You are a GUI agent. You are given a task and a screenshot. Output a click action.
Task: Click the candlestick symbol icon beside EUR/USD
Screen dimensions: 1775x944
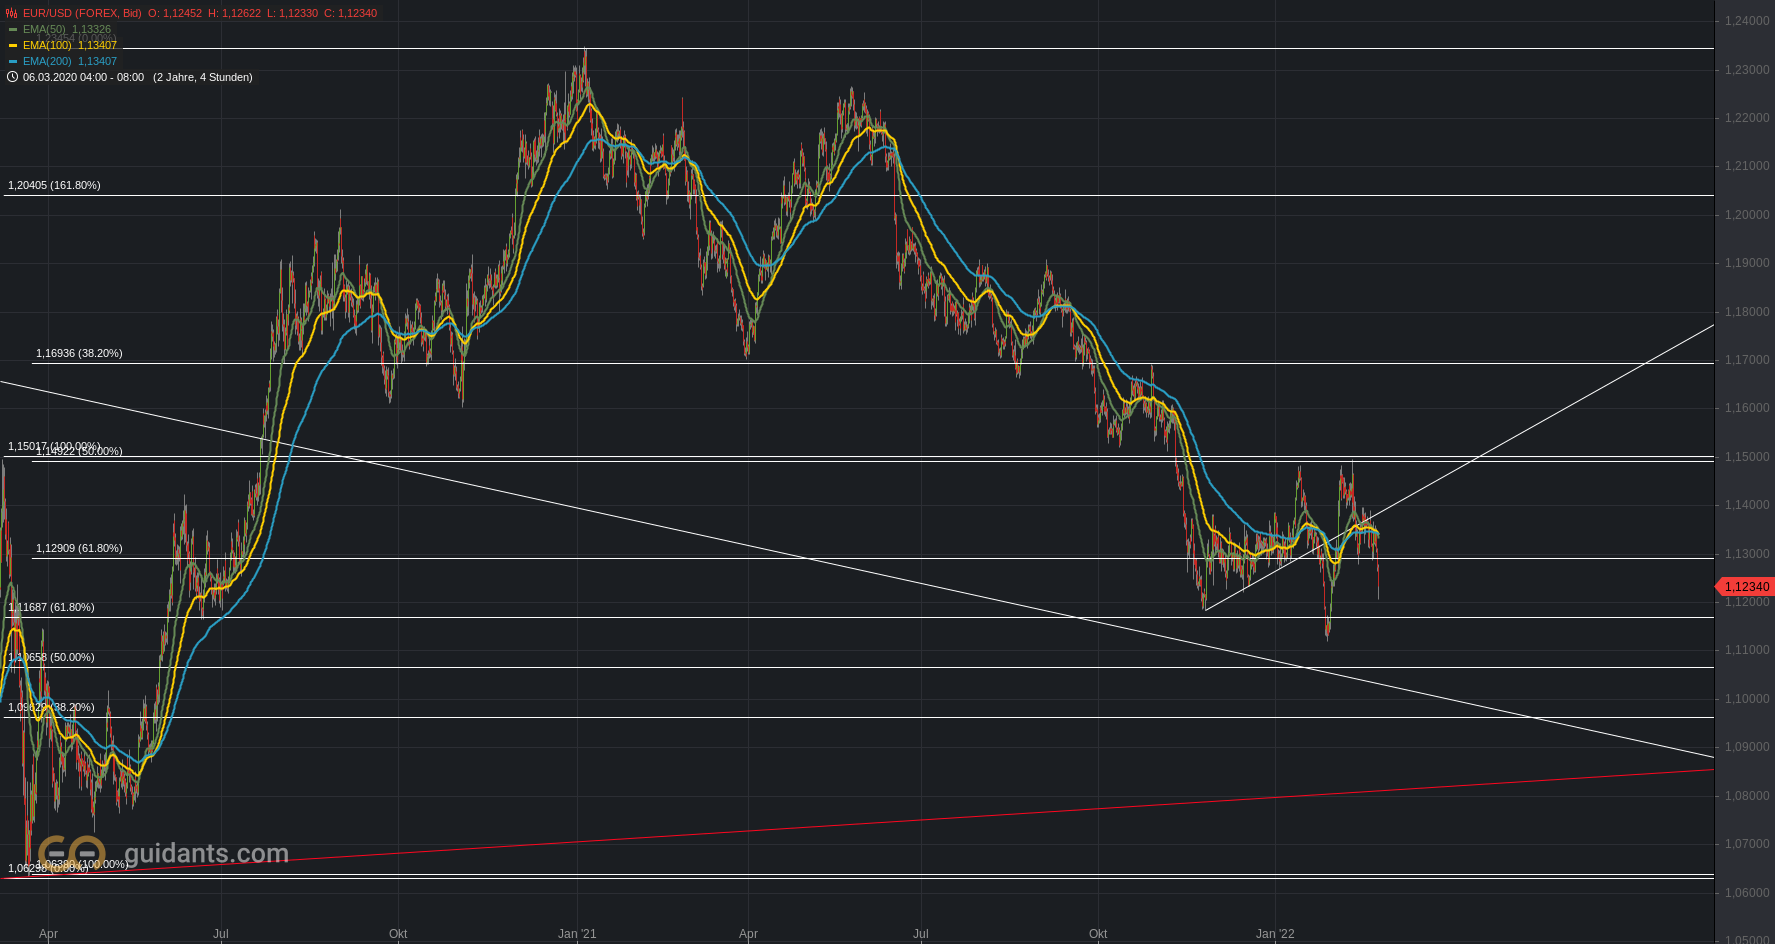pyautogui.click(x=10, y=13)
